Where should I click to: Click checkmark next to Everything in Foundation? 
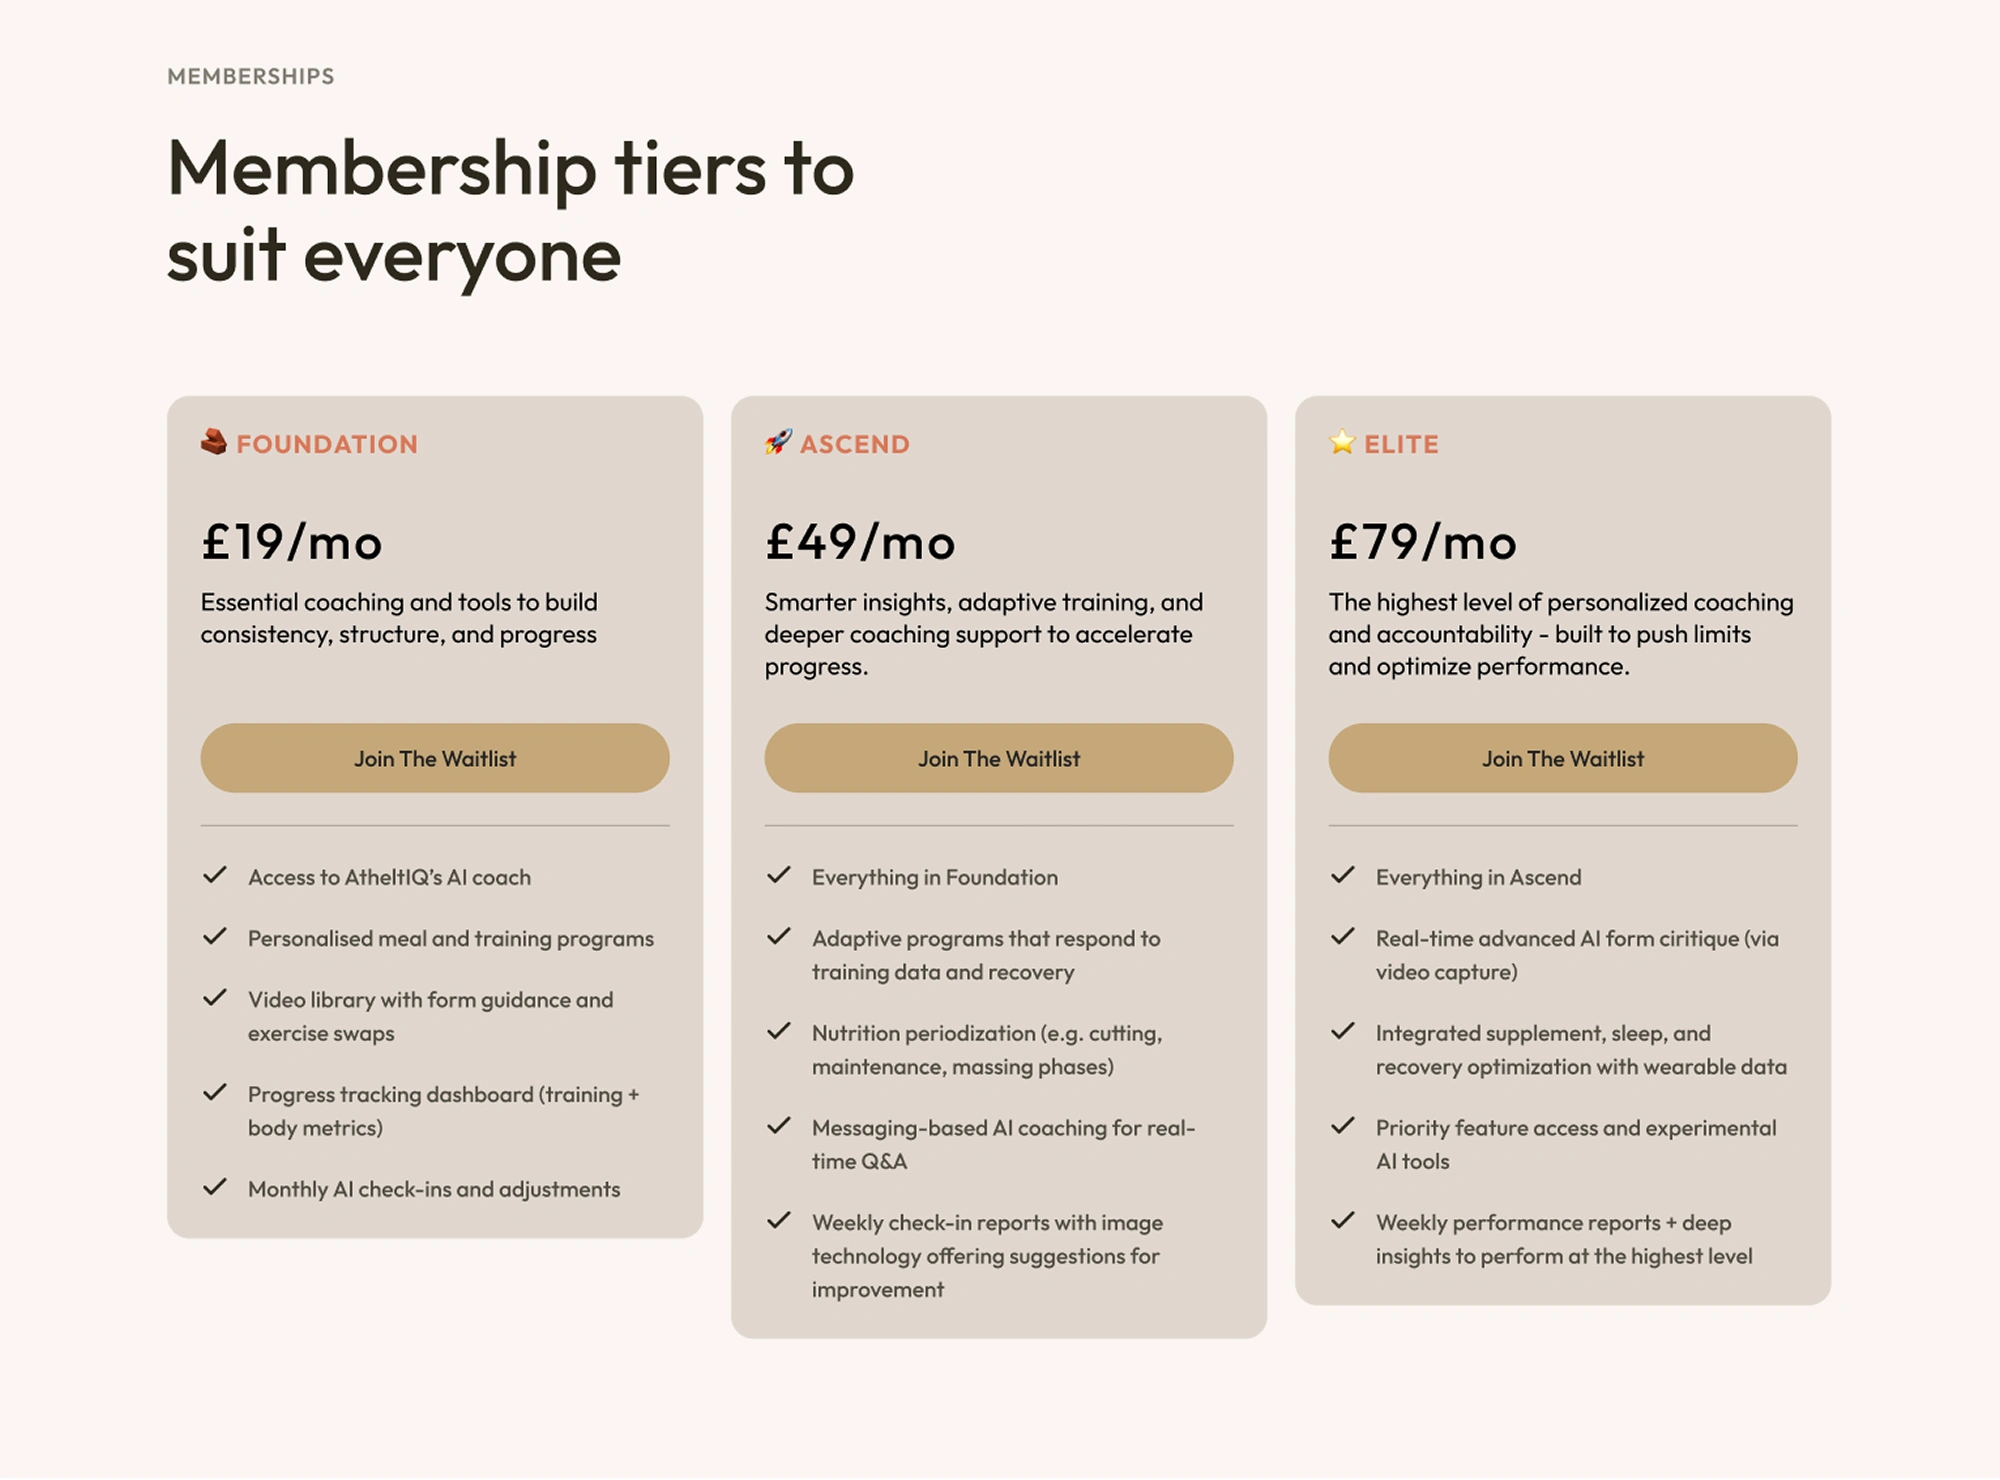[x=779, y=876]
